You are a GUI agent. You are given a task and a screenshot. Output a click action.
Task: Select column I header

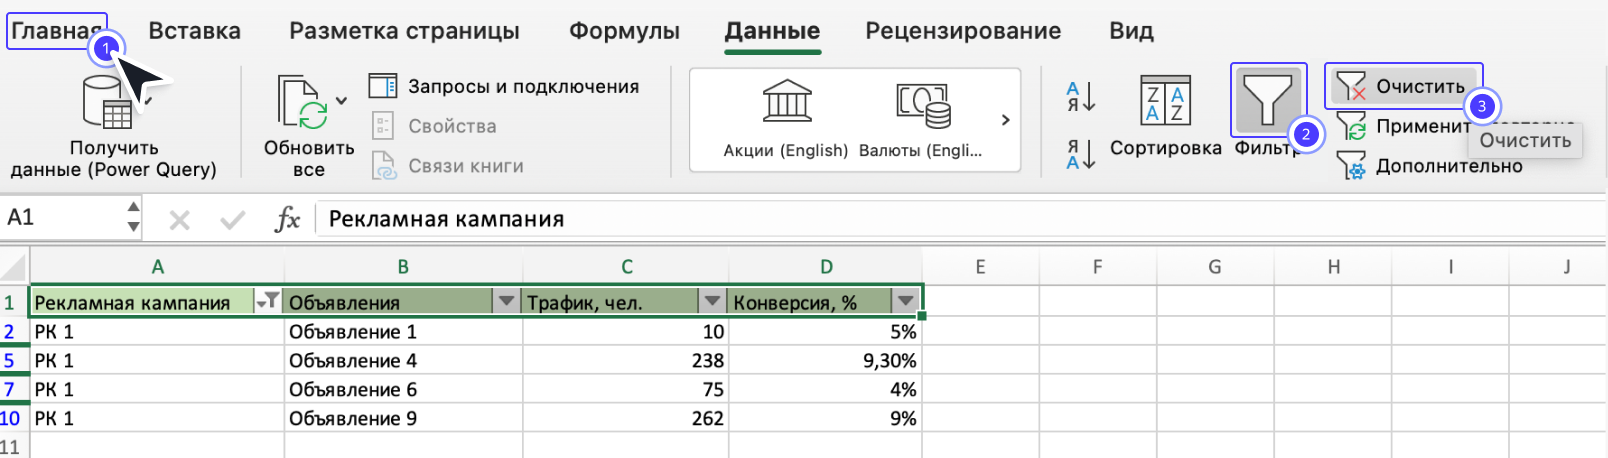(x=1450, y=267)
